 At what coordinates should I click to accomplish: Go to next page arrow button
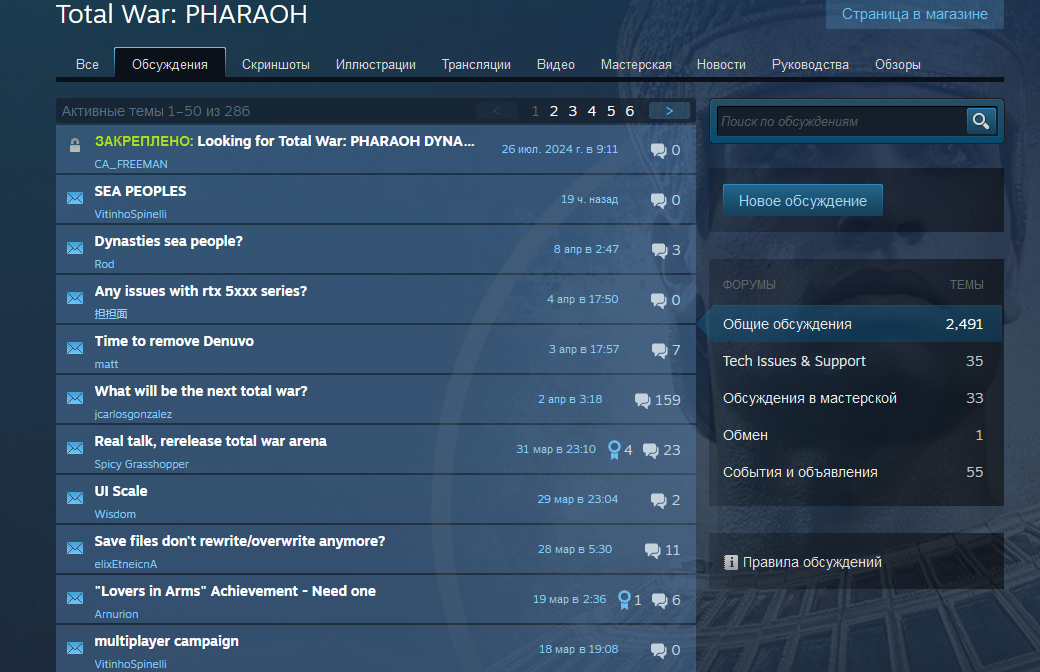click(x=669, y=111)
